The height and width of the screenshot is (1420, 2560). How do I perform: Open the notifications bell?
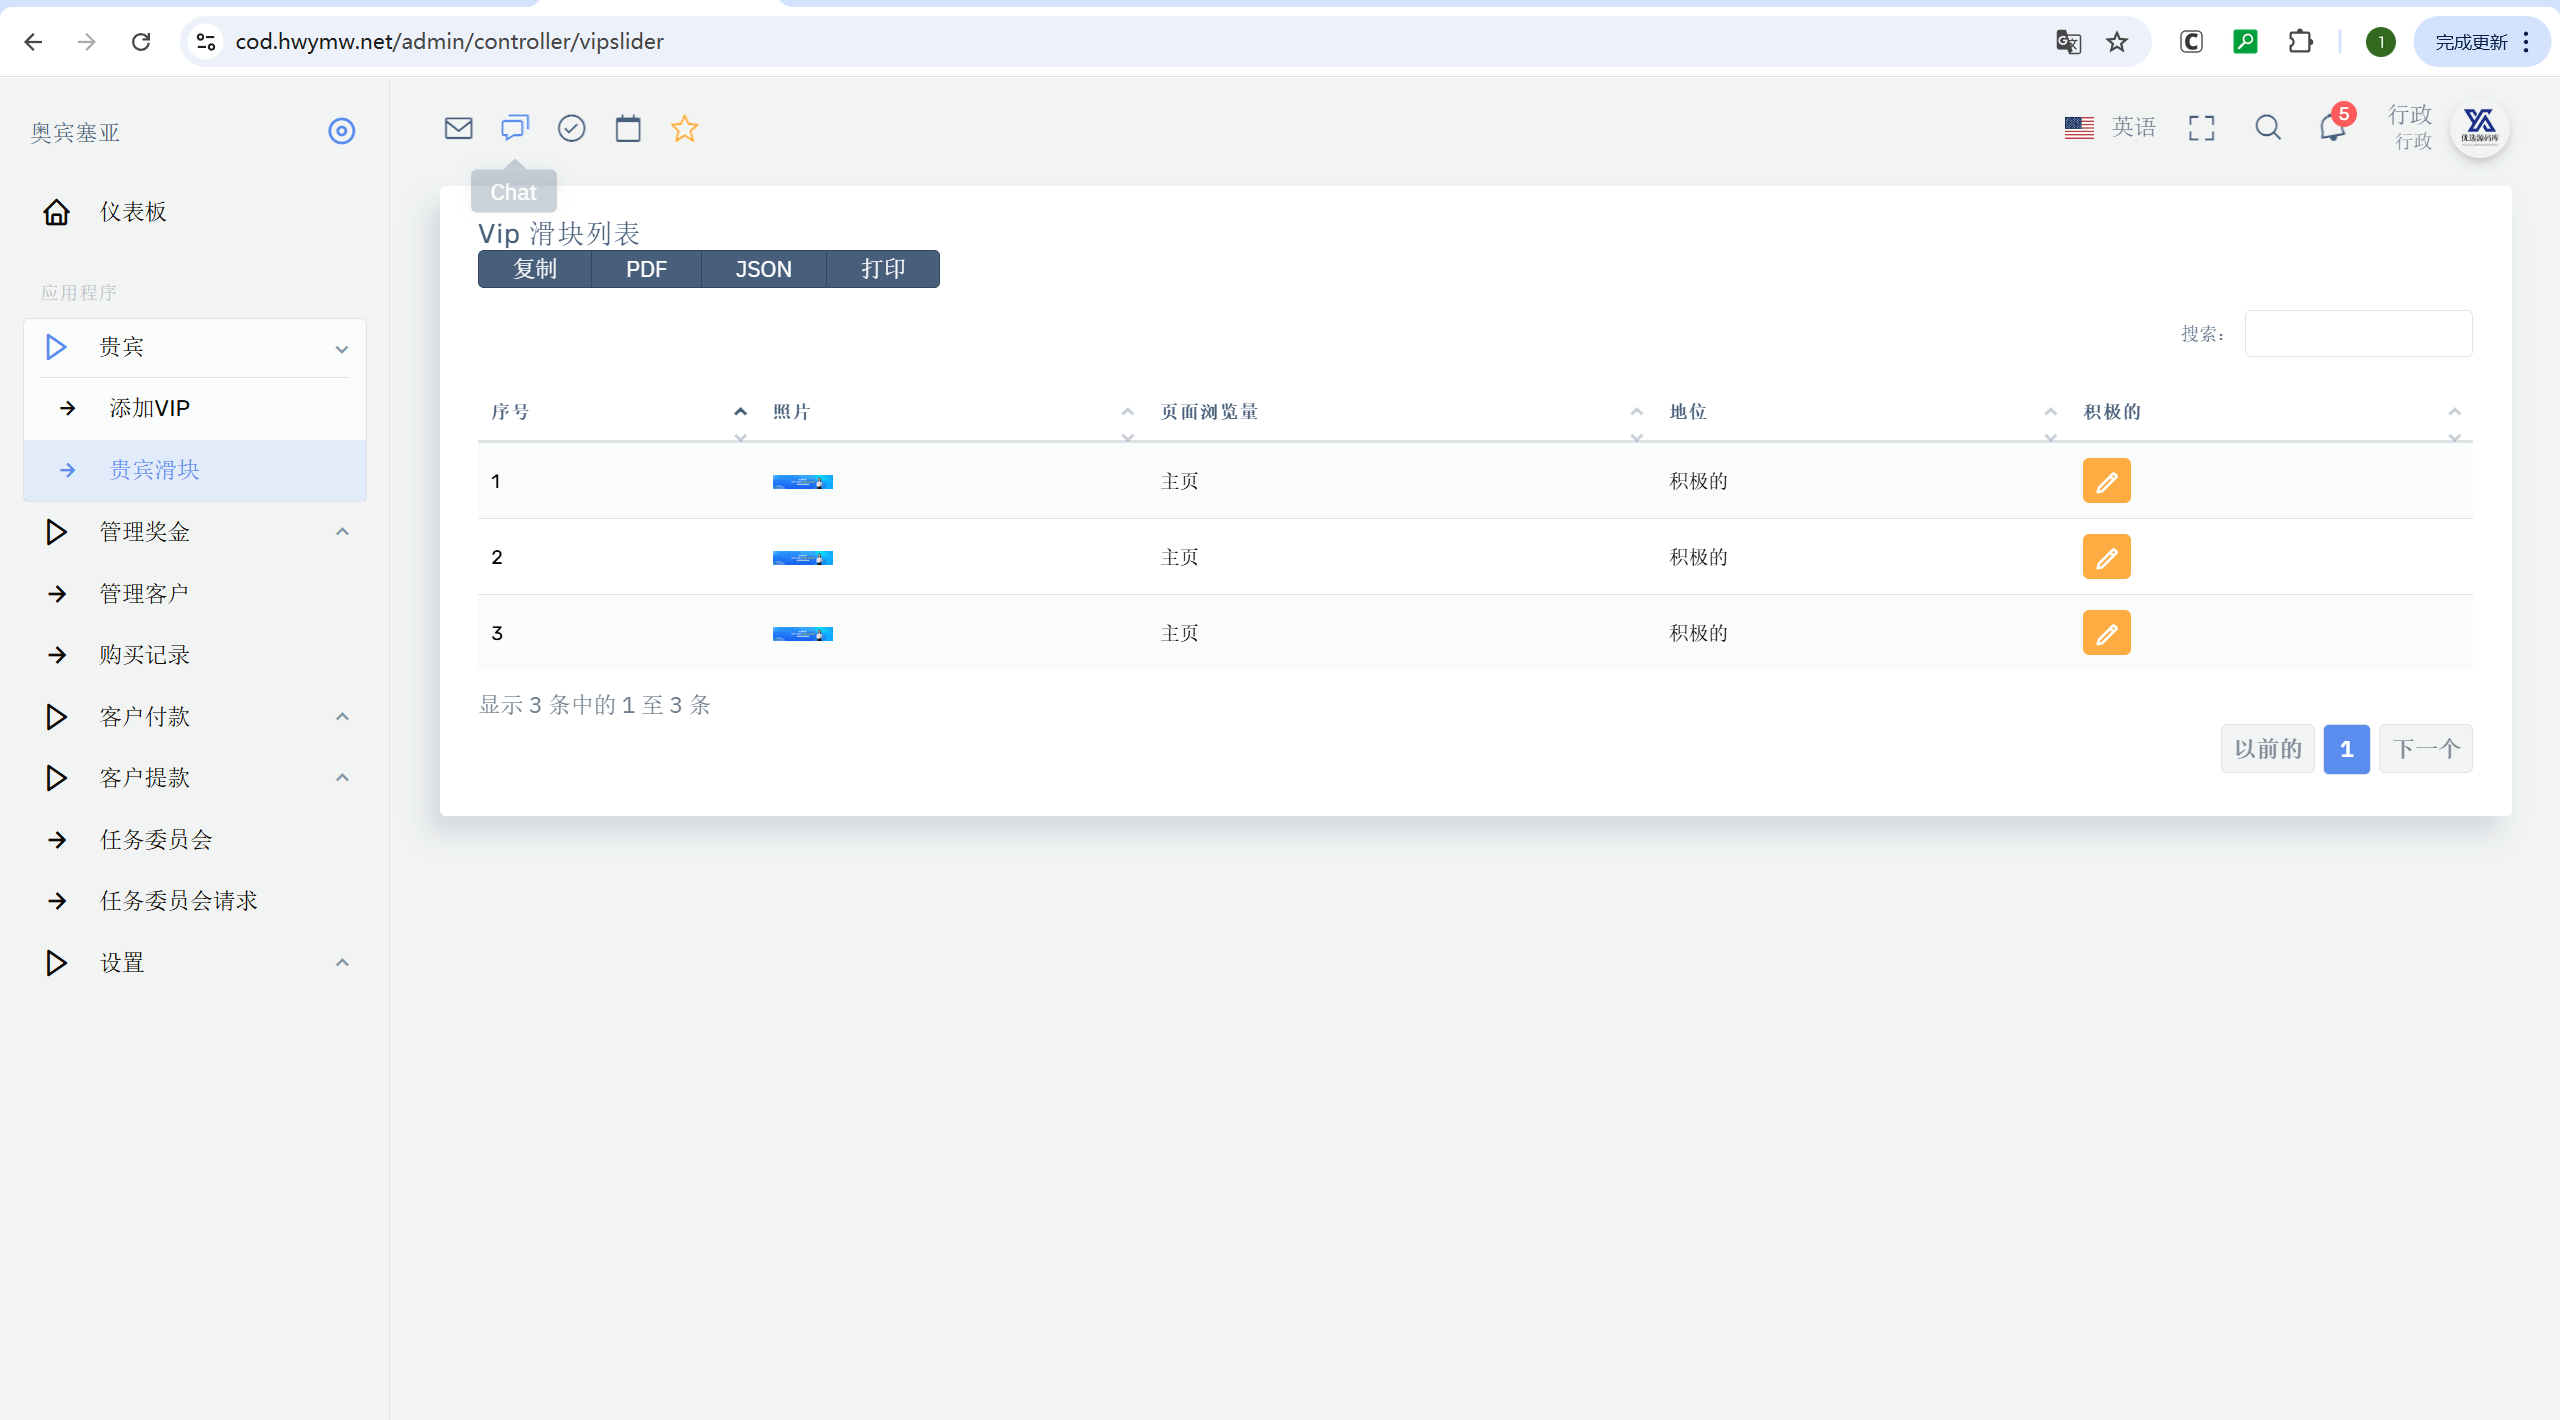[x=2332, y=128]
